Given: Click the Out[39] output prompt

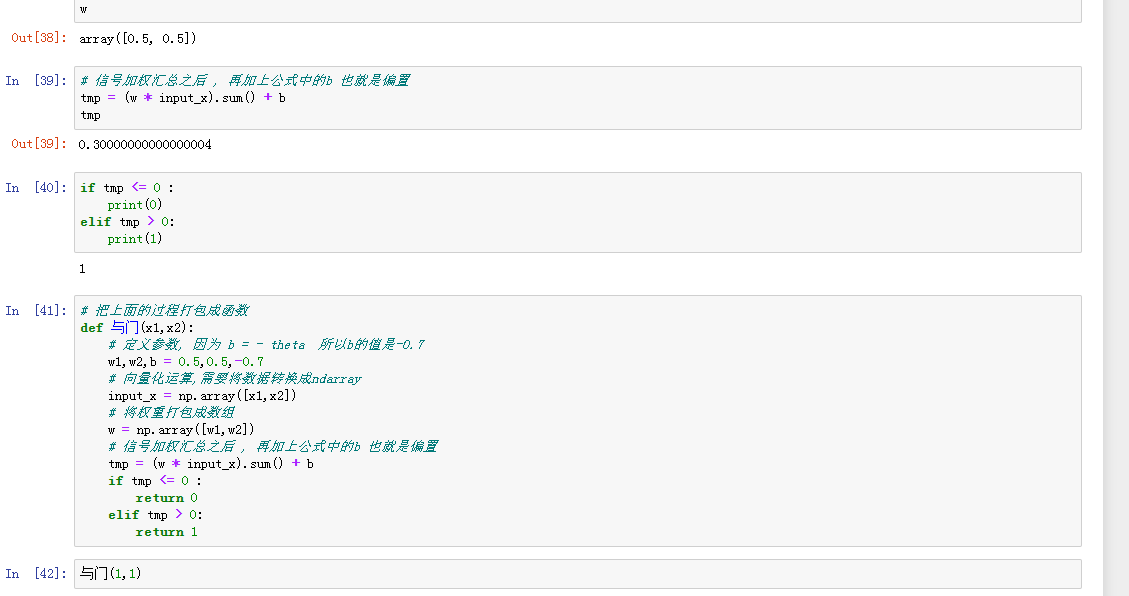Looking at the screenshot, I should point(39,144).
